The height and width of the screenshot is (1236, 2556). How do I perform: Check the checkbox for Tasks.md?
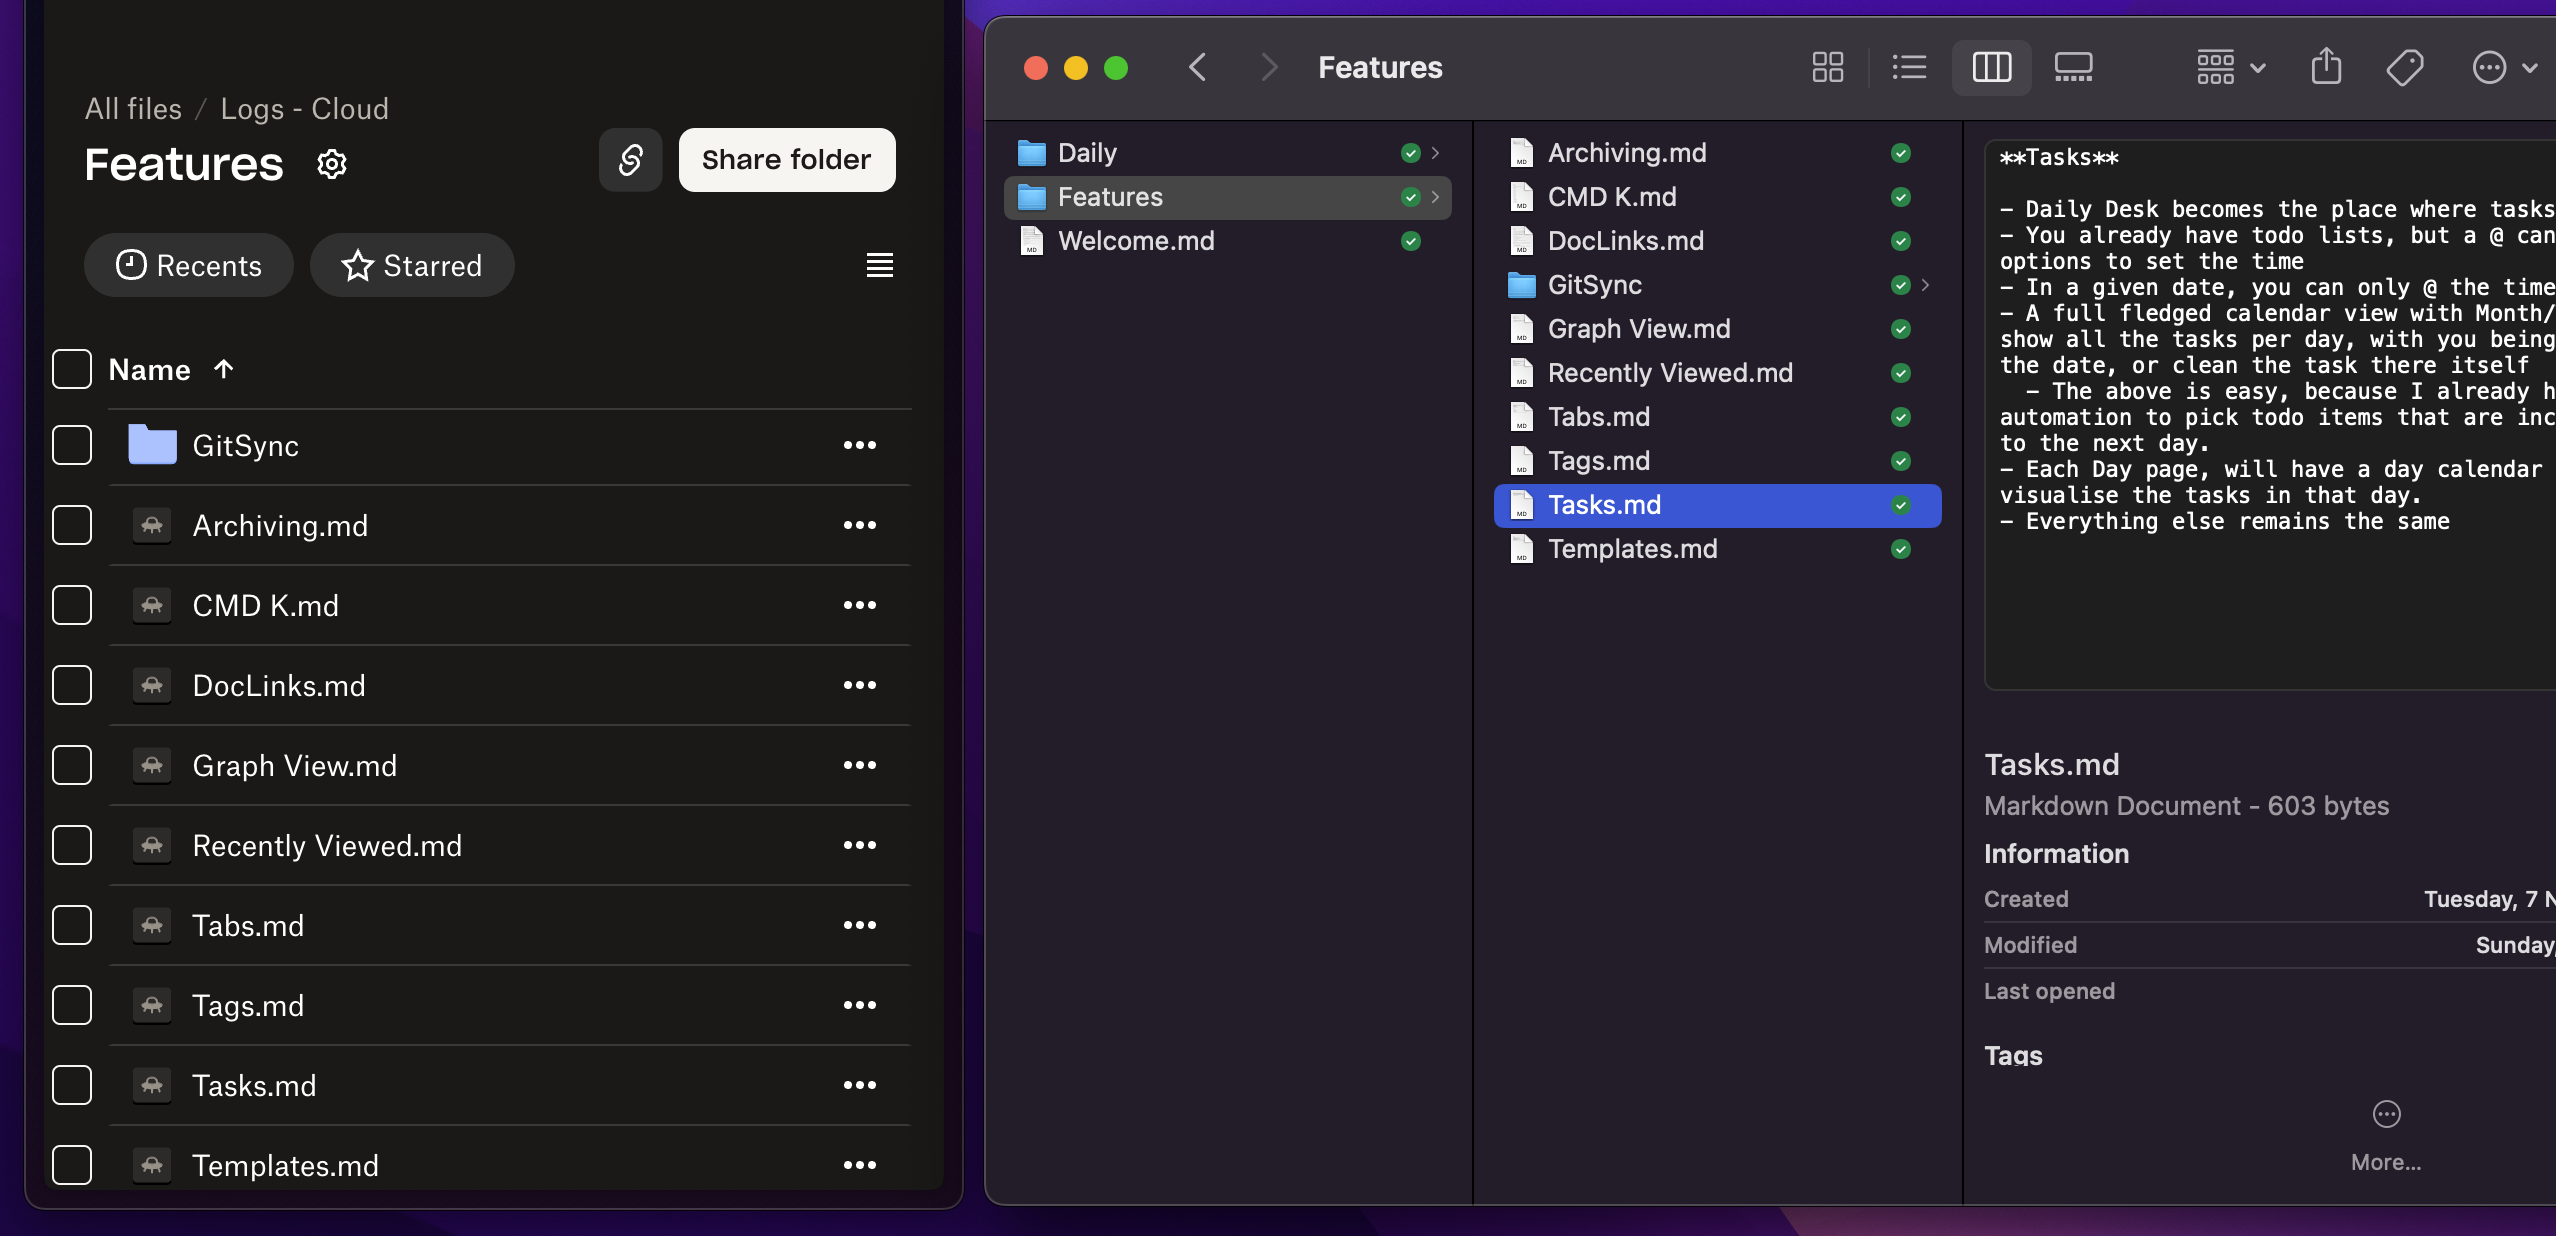coord(71,1085)
